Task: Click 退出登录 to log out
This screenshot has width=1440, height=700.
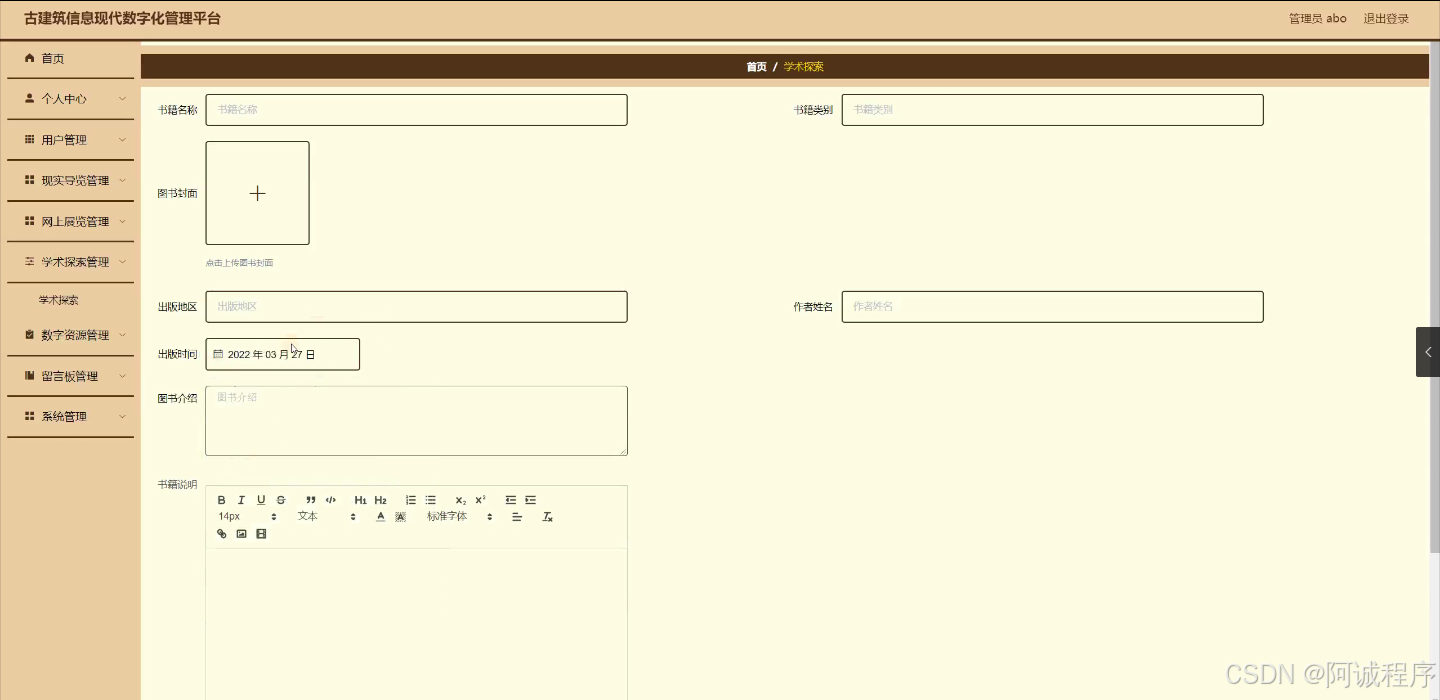Action: tap(1386, 19)
